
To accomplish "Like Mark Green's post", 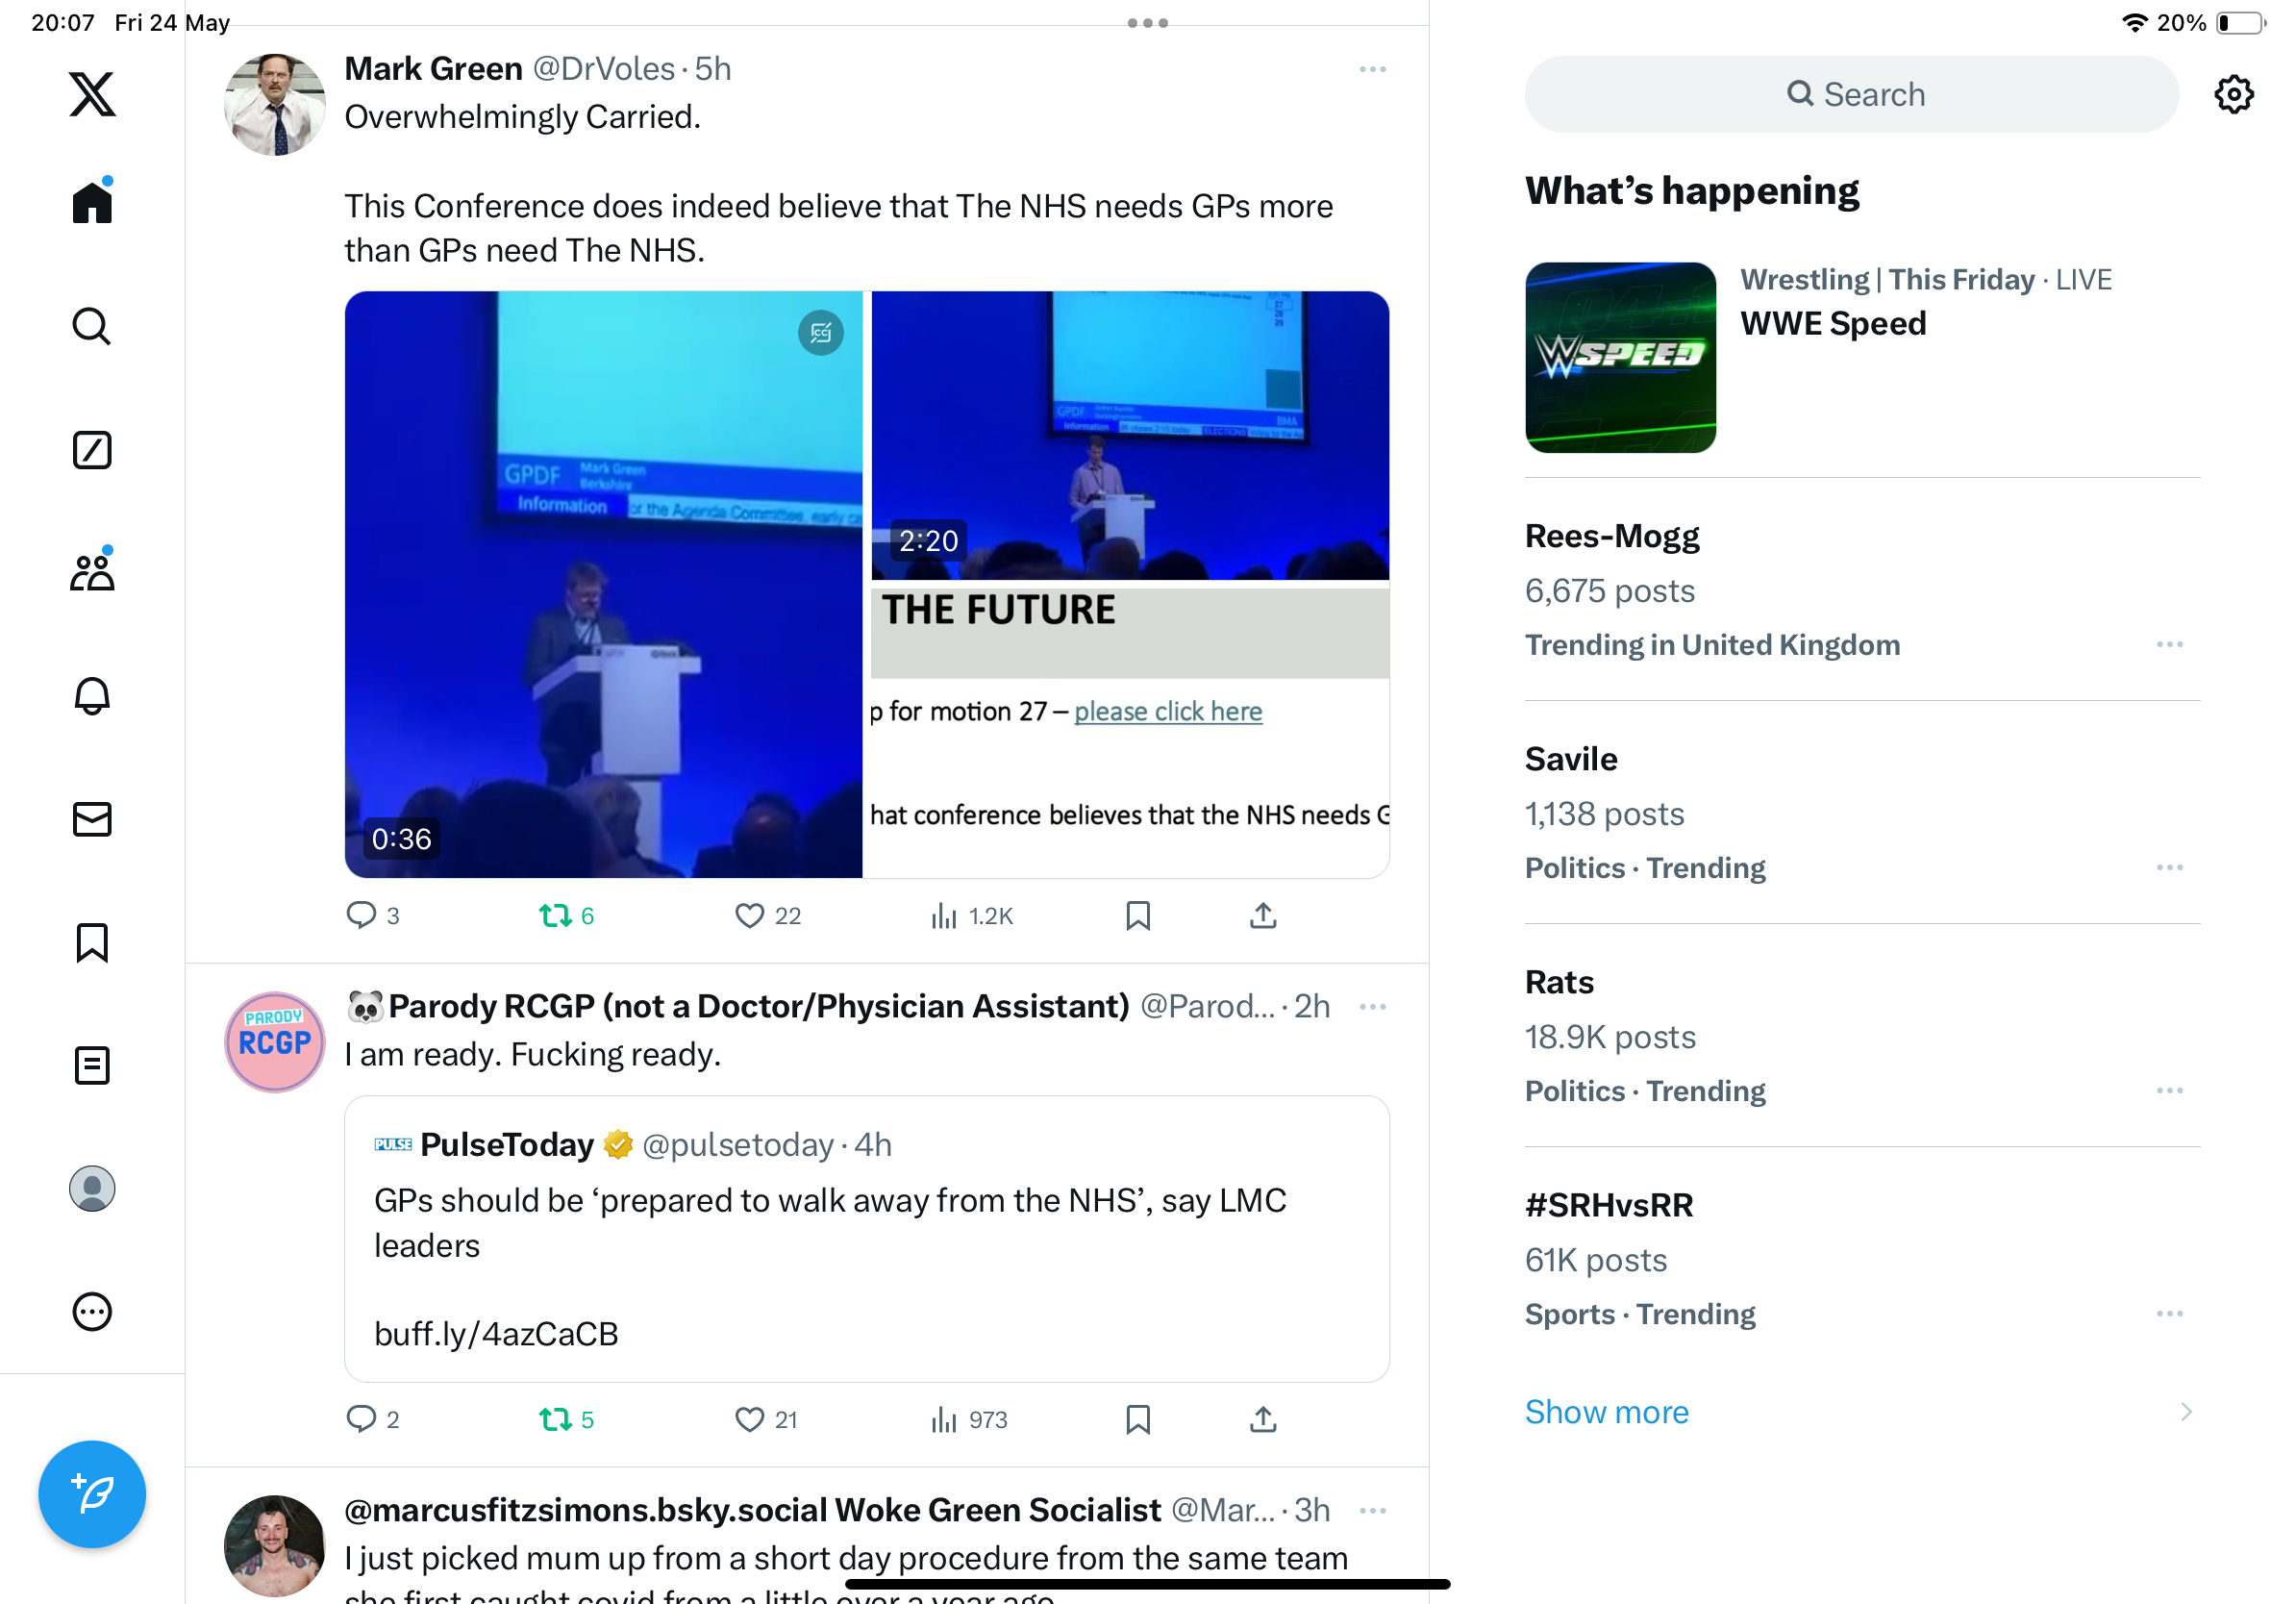I will [768, 915].
